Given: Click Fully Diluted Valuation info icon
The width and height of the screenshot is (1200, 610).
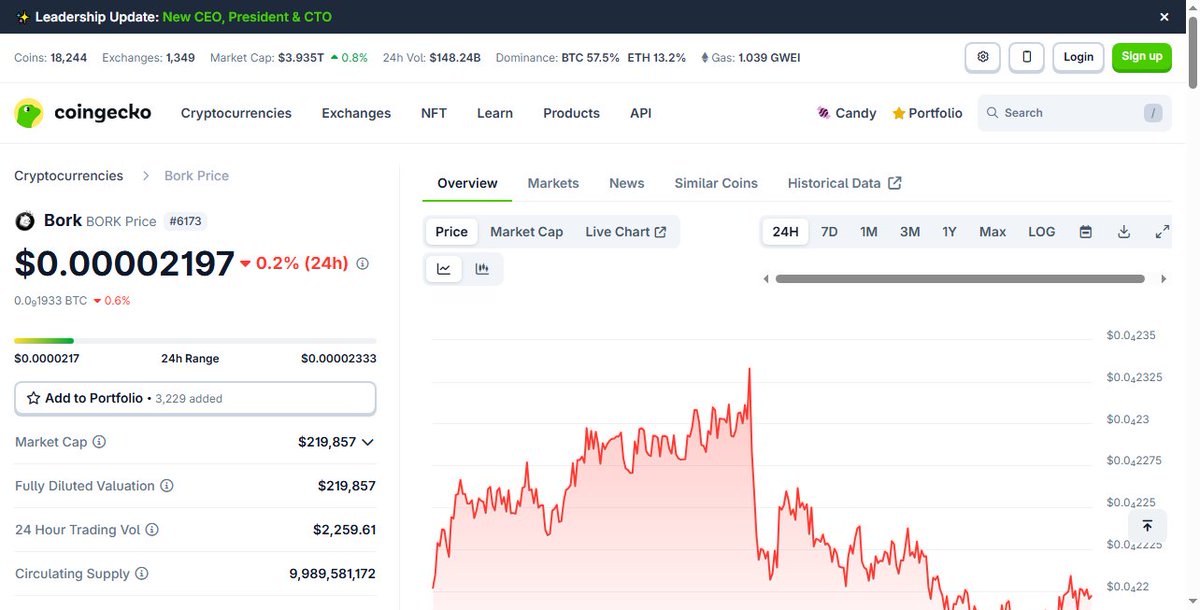Looking at the screenshot, I should (x=167, y=486).
